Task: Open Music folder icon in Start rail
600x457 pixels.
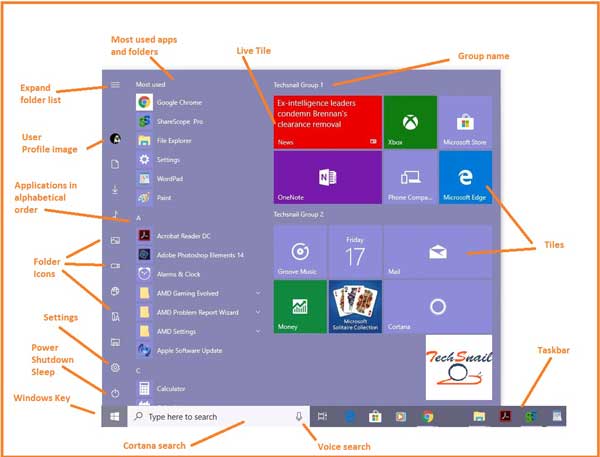Action: [115, 215]
